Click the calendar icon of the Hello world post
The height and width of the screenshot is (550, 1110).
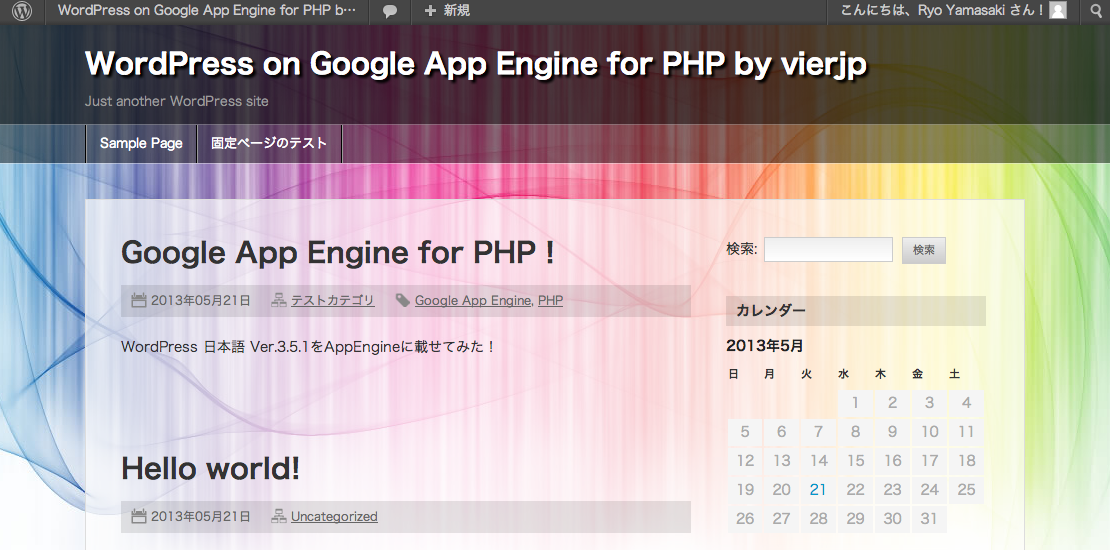click(139, 516)
